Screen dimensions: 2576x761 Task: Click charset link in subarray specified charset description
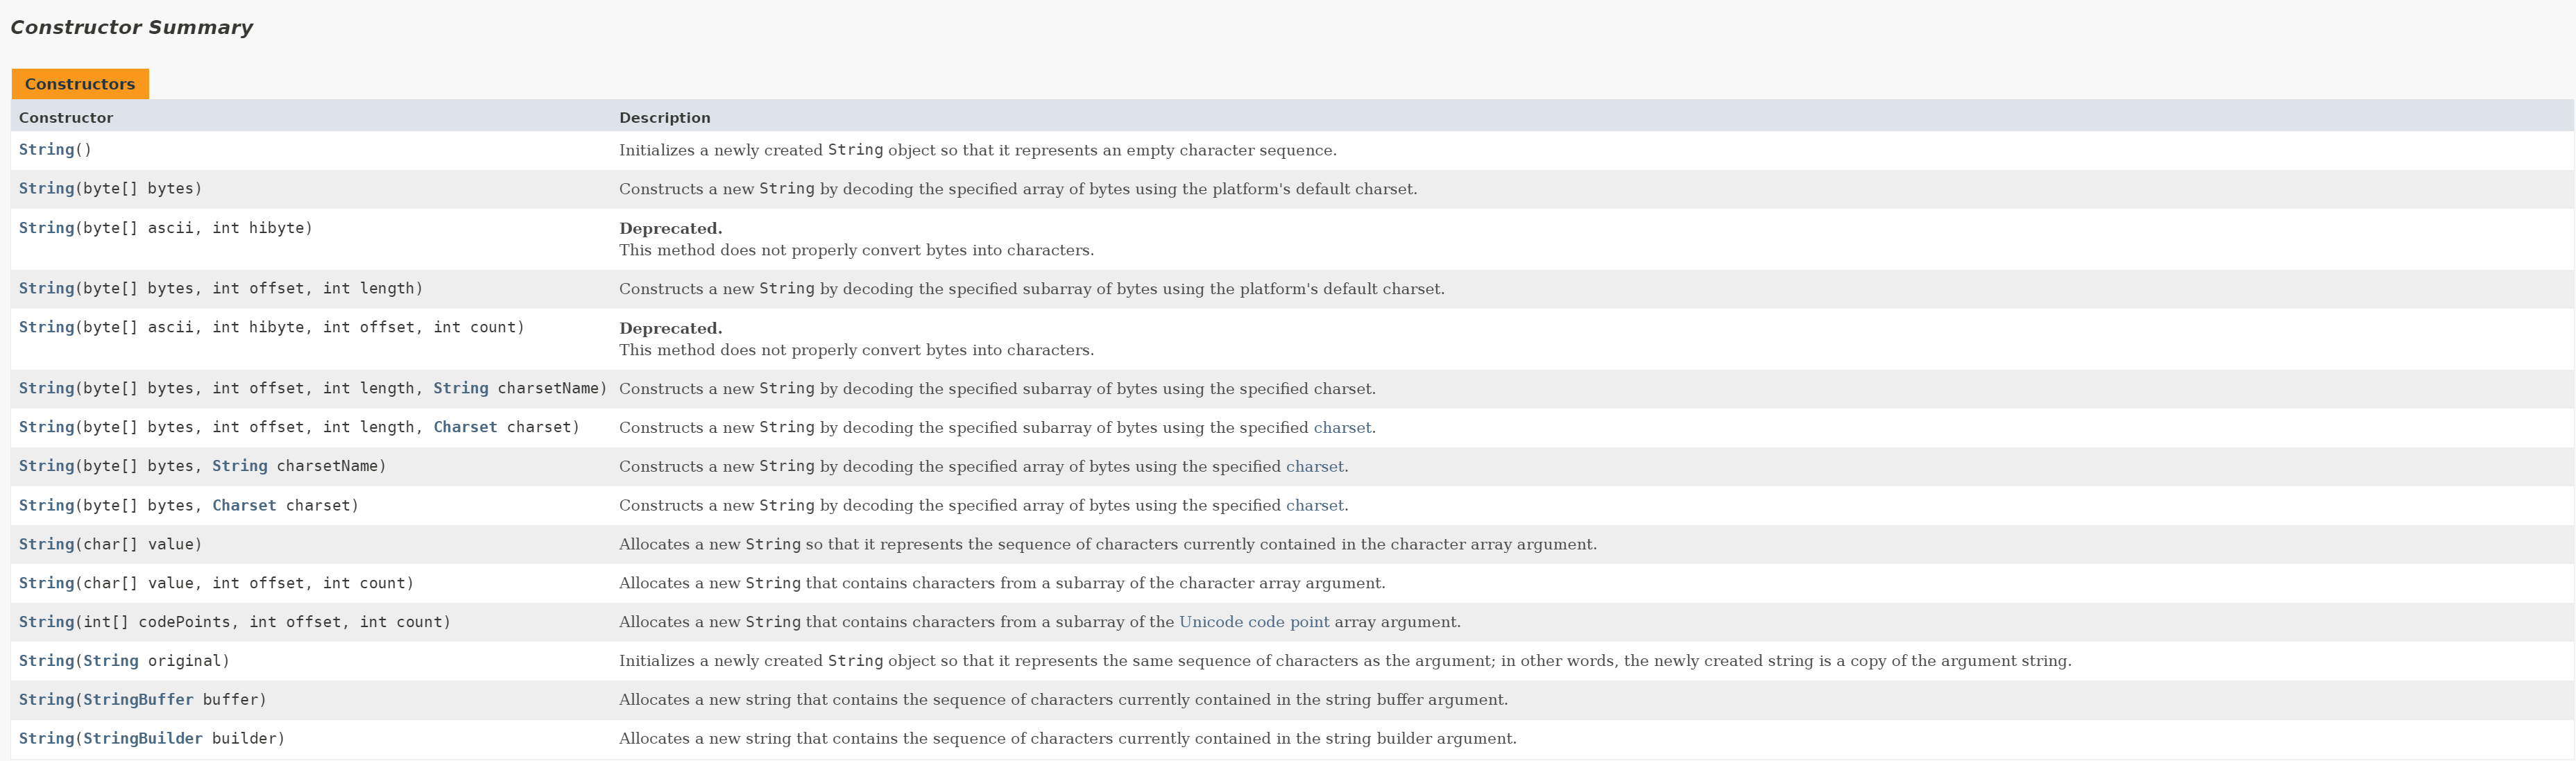point(1342,428)
